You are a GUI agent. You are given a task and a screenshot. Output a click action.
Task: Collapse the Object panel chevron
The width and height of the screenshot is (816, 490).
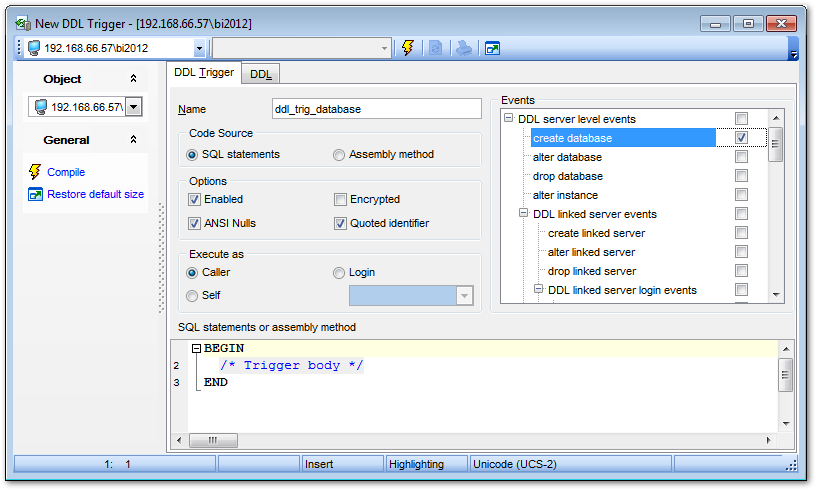click(x=133, y=79)
